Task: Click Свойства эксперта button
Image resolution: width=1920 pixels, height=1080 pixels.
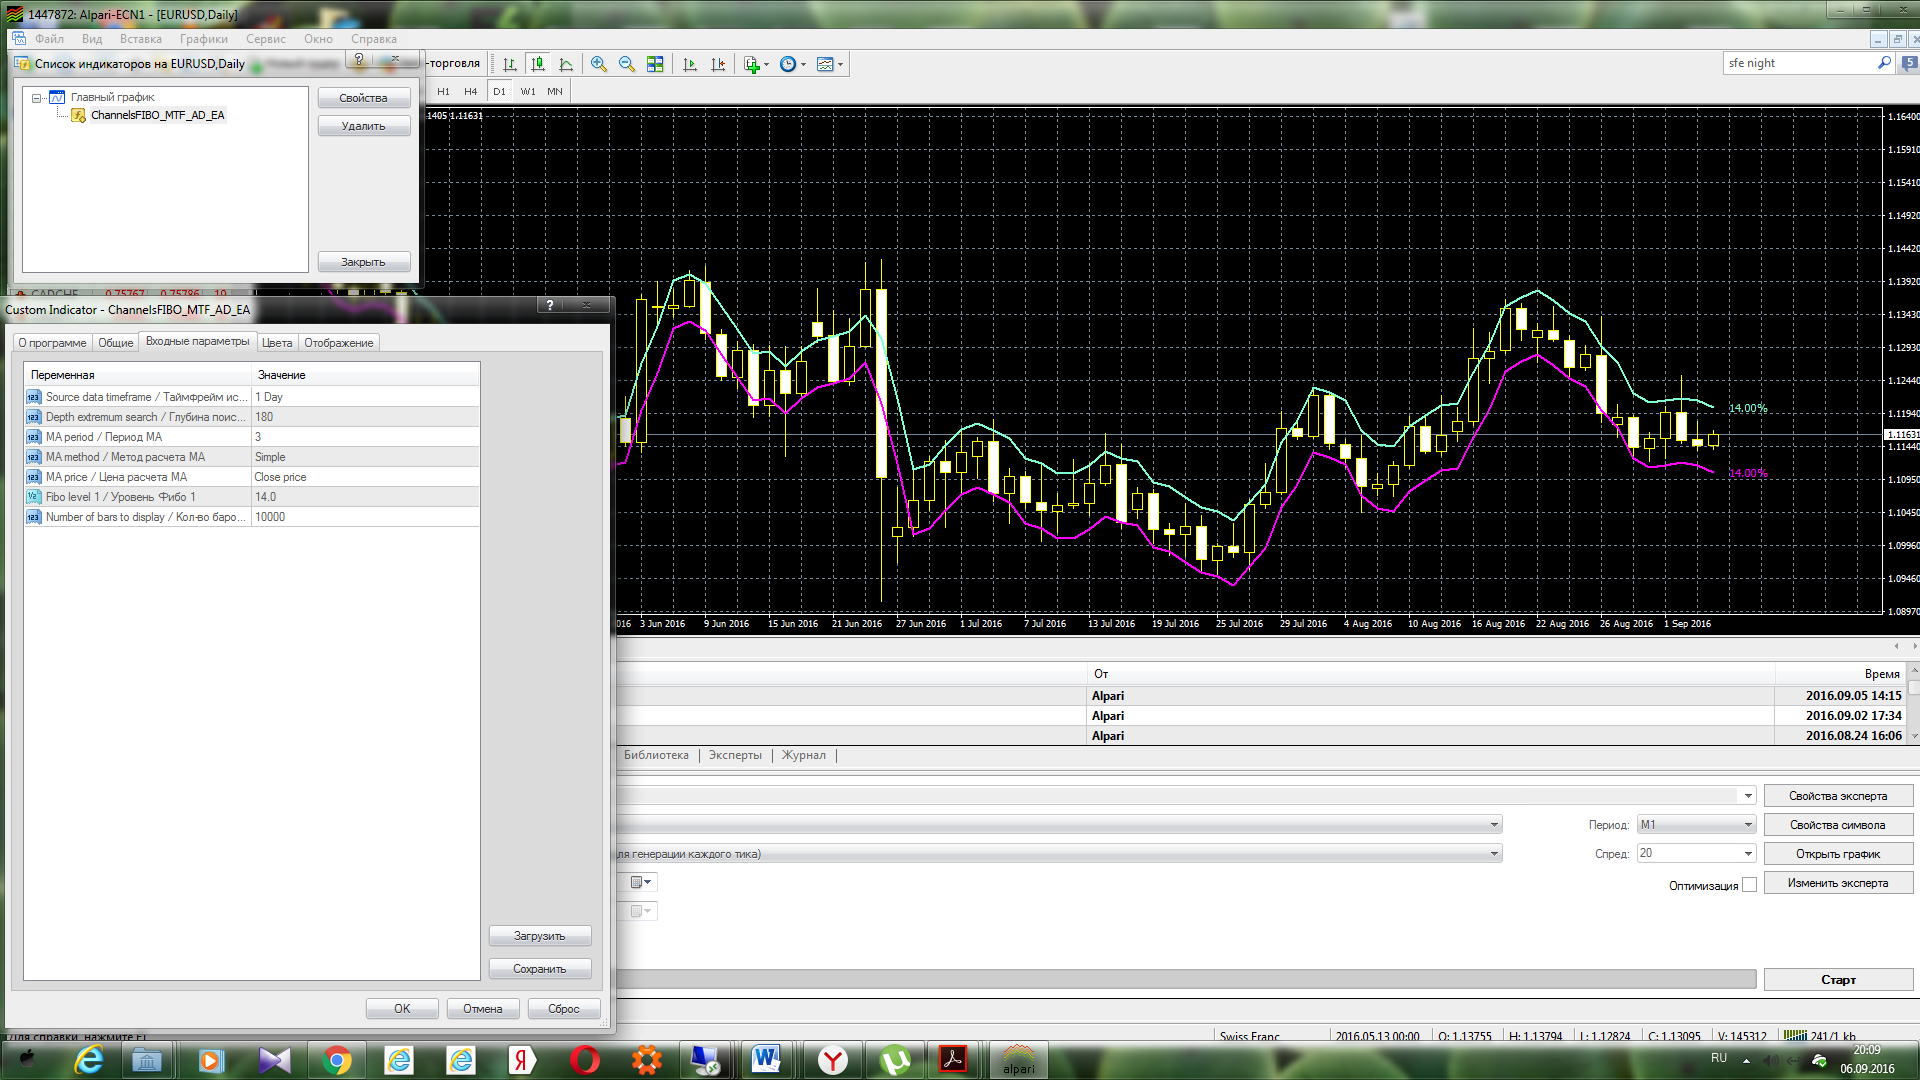Action: point(1838,796)
